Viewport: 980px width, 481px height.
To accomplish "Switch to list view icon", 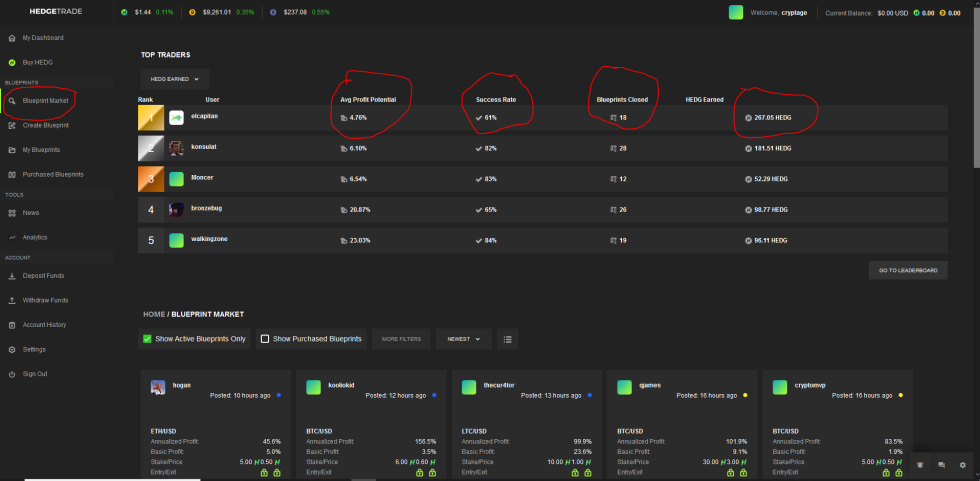I will tap(508, 339).
